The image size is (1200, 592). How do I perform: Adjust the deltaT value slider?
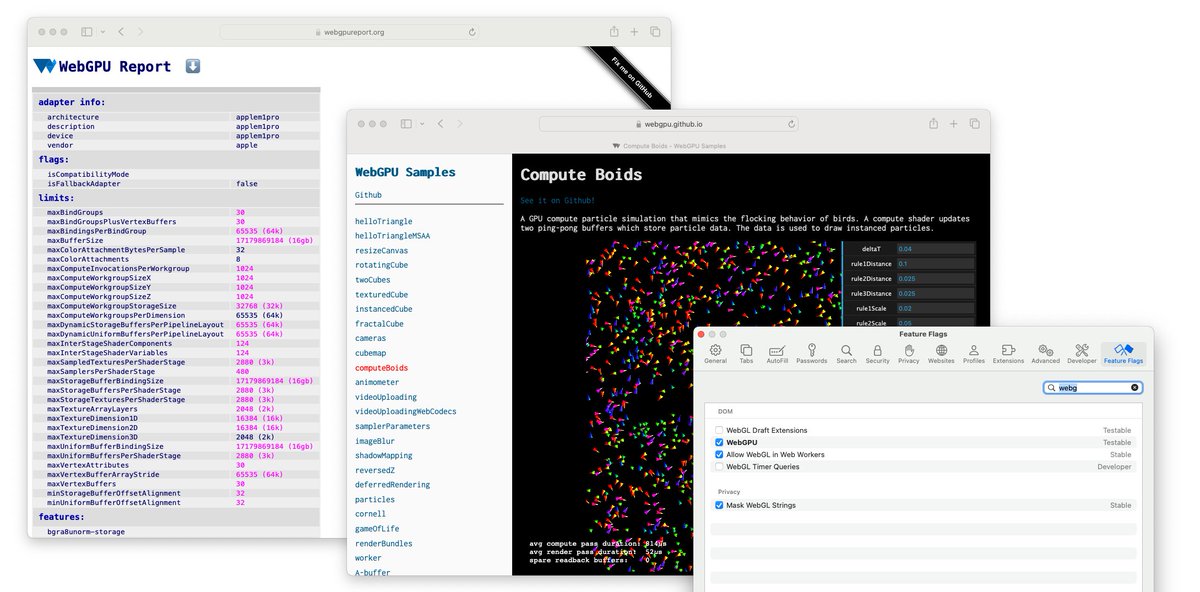[935, 249]
